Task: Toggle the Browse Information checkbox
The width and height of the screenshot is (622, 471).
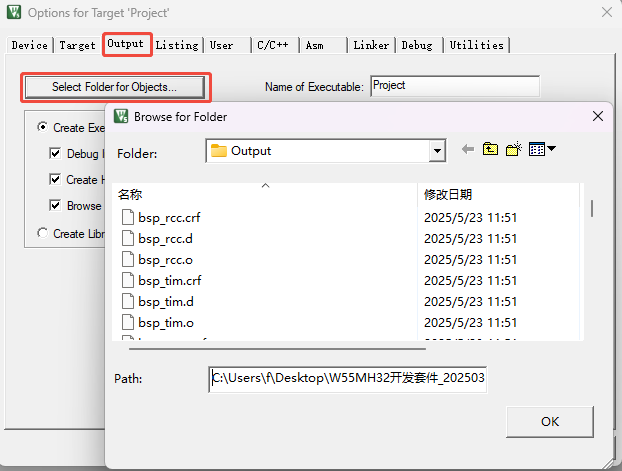Action: pos(56,205)
